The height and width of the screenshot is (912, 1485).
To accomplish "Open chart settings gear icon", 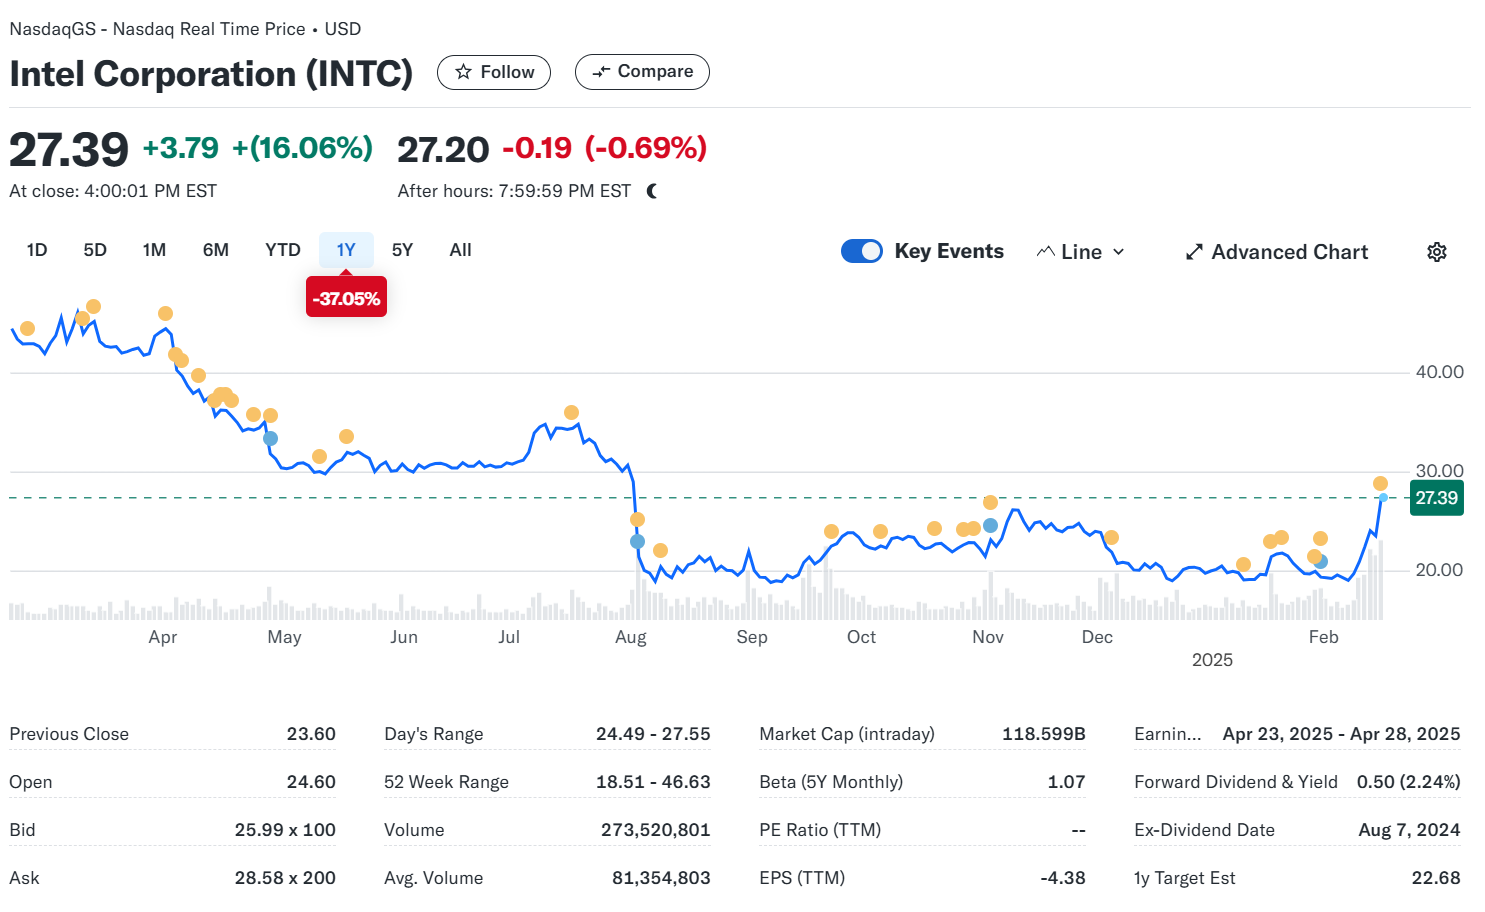I will click(x=1437, y=252).
